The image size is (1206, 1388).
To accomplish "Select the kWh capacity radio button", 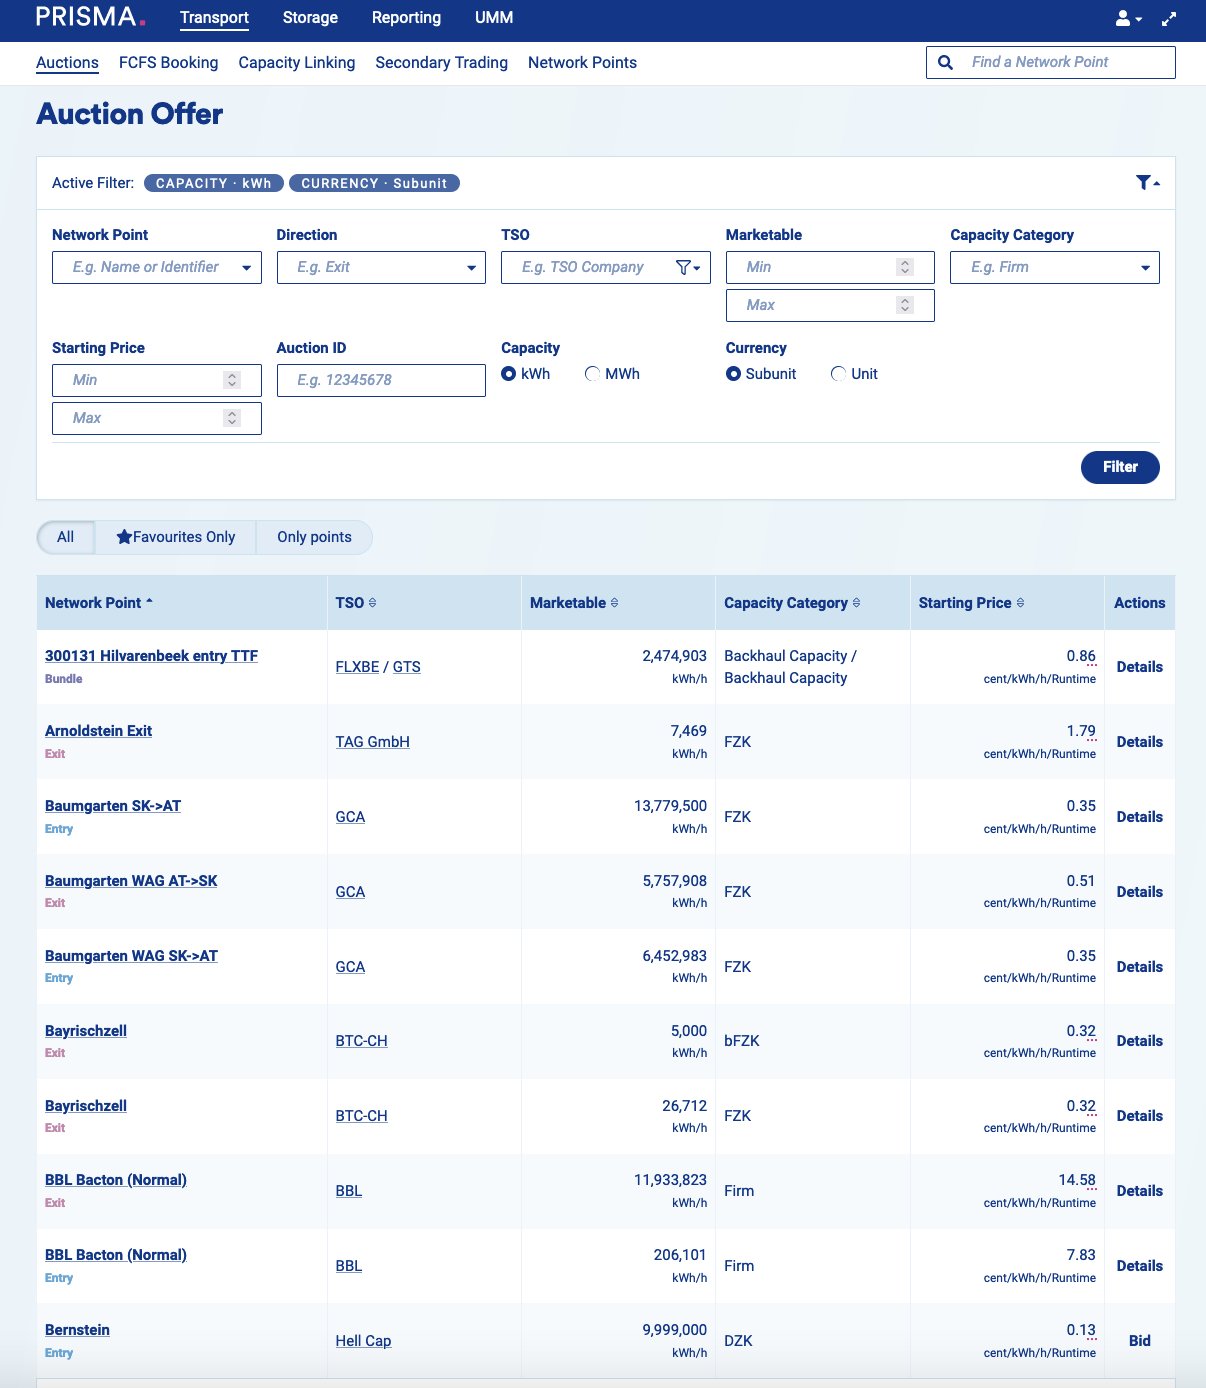I will click(x=509, y=374).
